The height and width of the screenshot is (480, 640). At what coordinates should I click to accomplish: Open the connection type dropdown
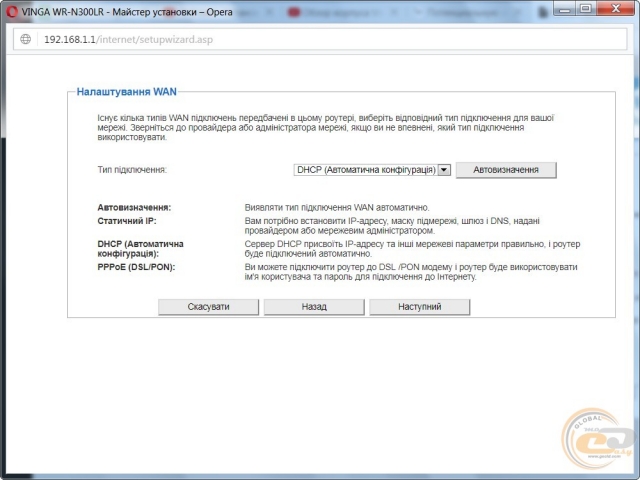point(372,170)
